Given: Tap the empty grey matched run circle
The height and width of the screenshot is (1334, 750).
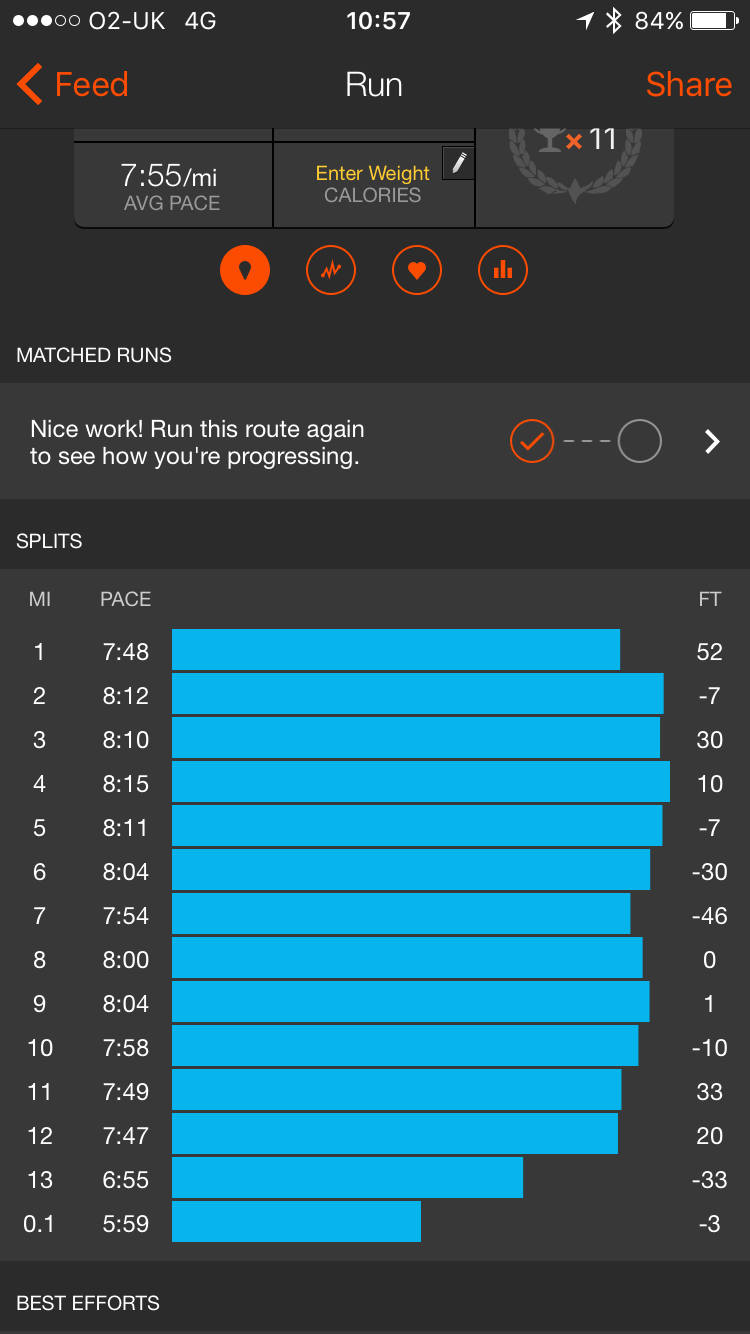Looking at the screenshot, I should tap(640, 441).
